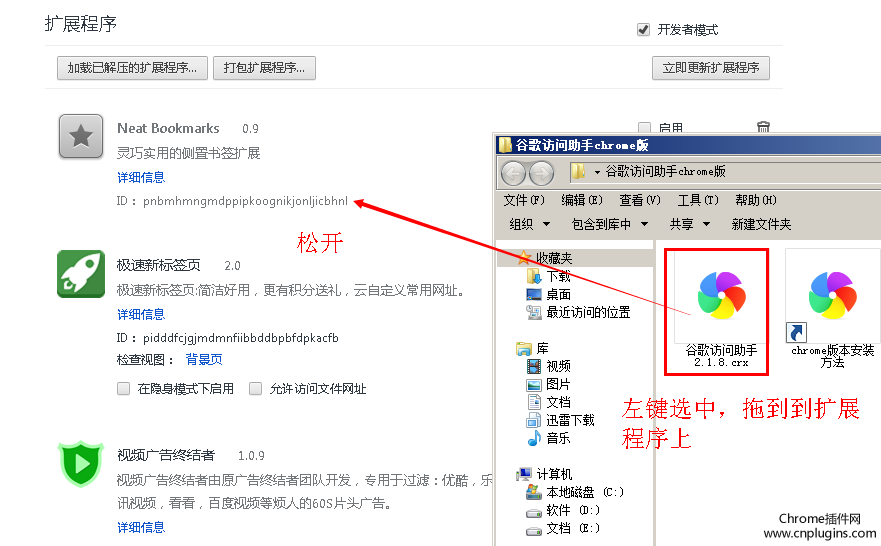881x546 pixels.
Task: Open 最近访问的位置 in navigation pane
Action: tap(588, 312)
